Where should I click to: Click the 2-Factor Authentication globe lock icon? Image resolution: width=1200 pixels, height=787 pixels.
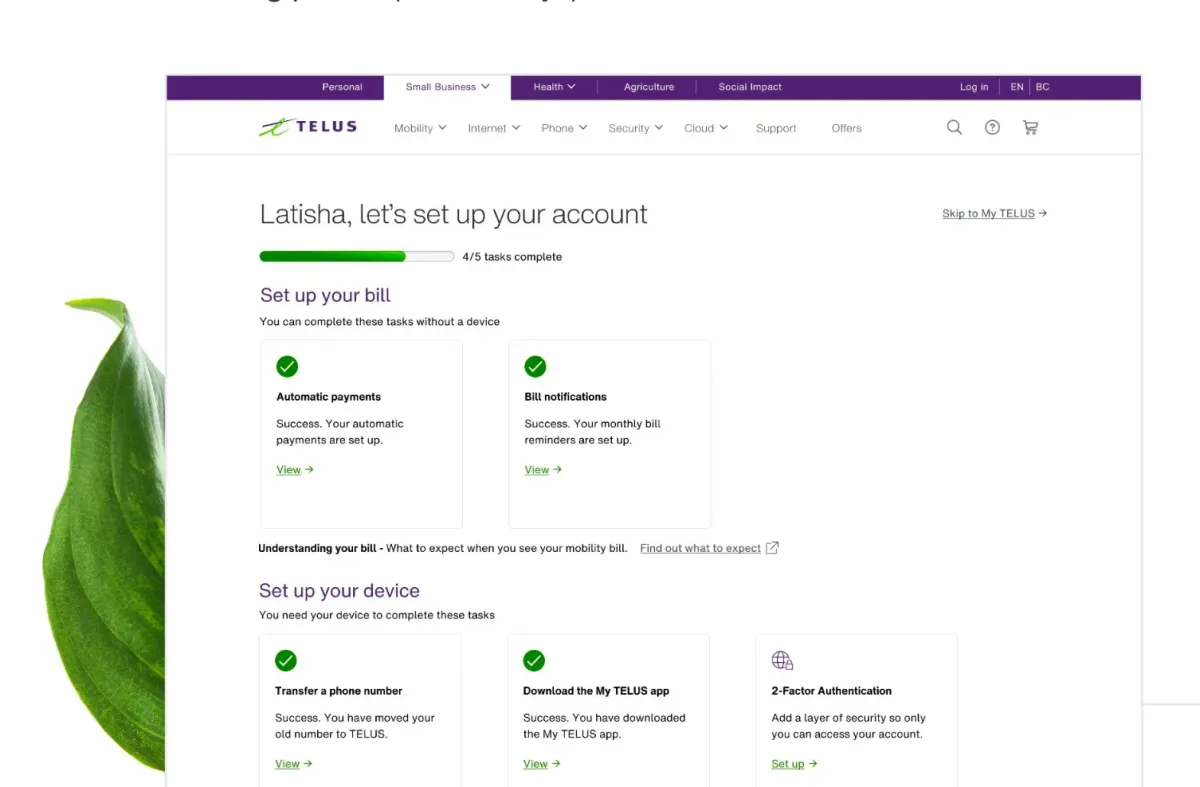[782, 660]
